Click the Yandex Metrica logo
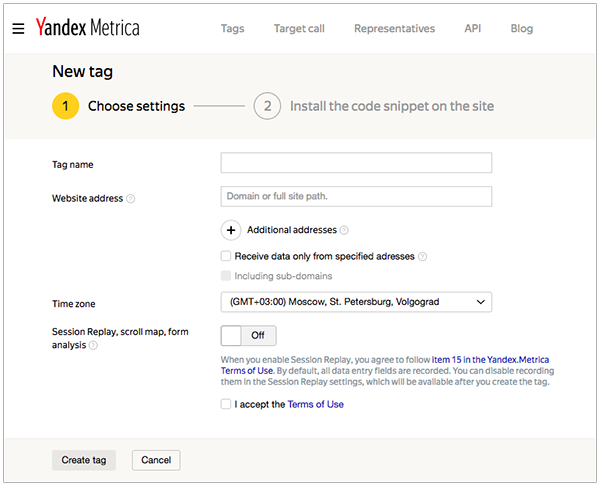 (87, 28)
